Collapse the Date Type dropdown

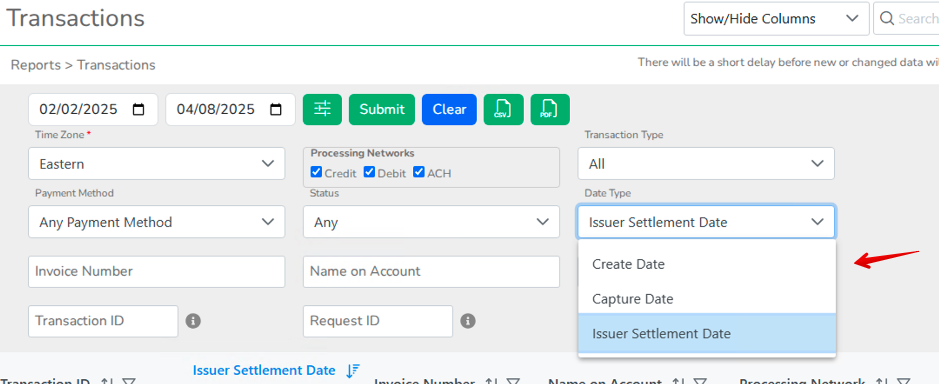click(706, 222)
